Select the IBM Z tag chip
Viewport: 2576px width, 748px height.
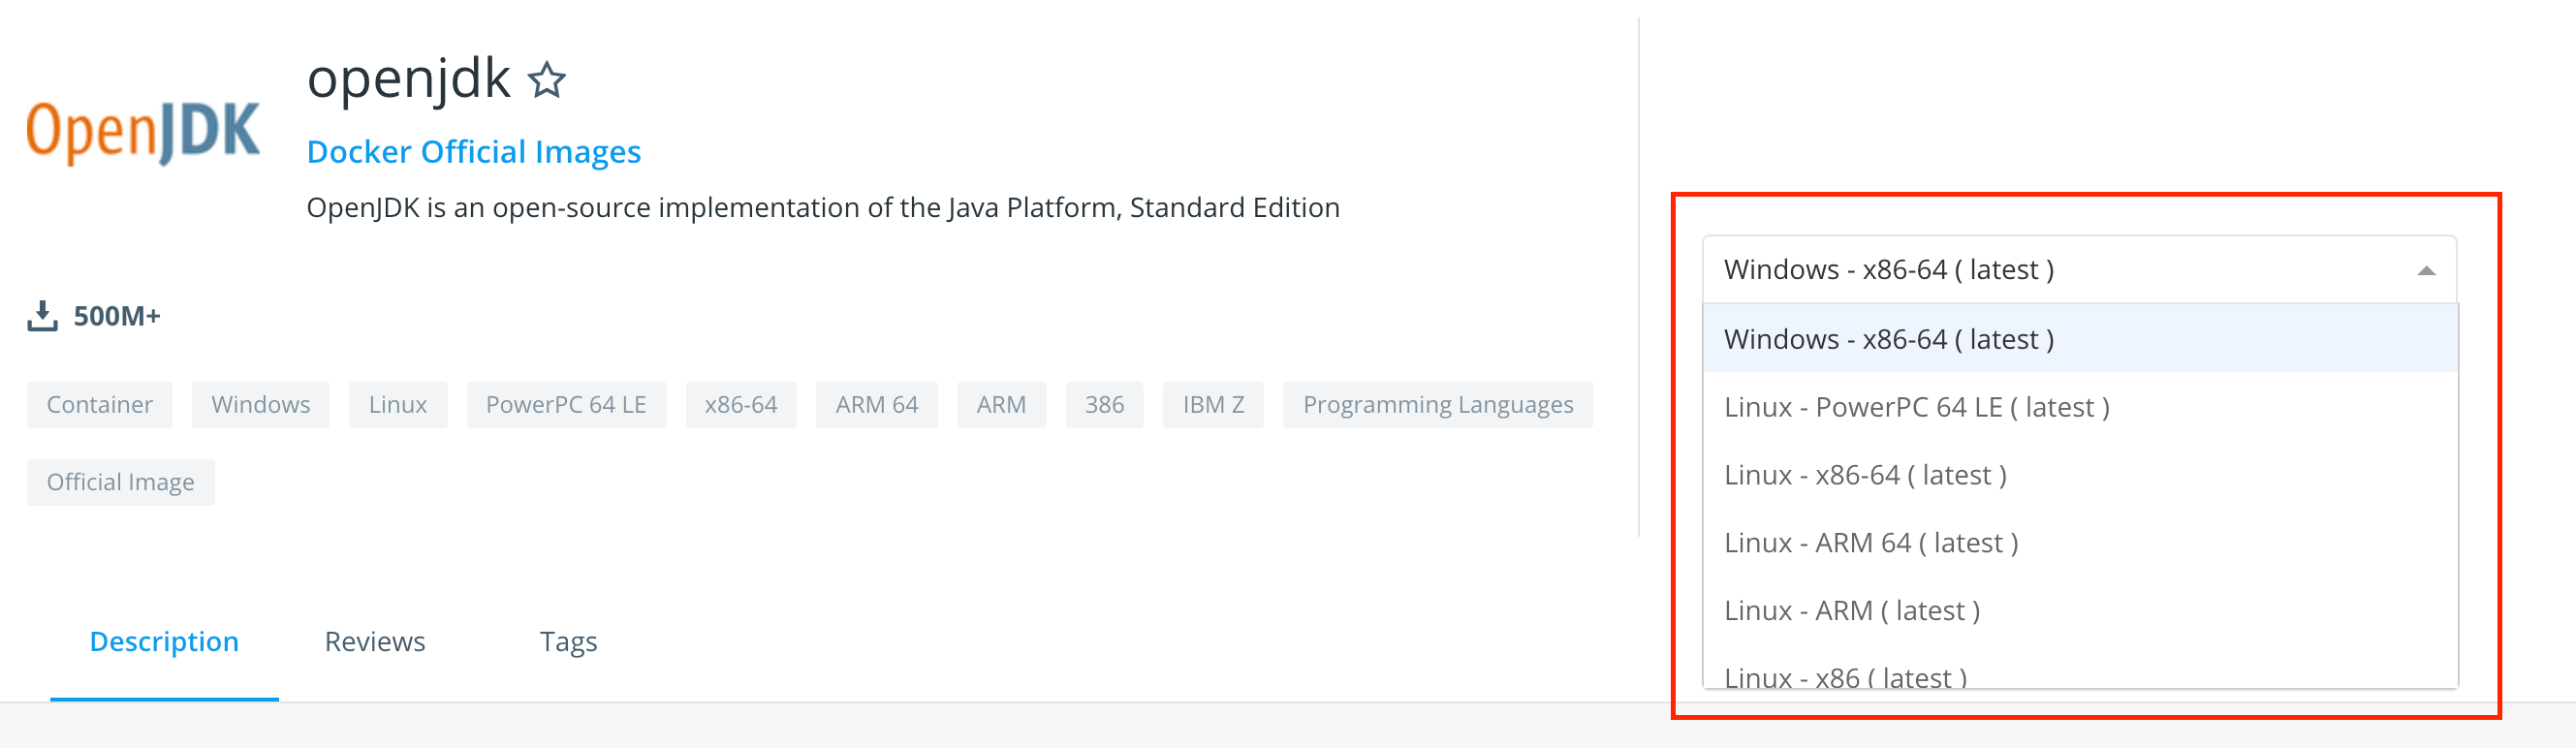1213,405
